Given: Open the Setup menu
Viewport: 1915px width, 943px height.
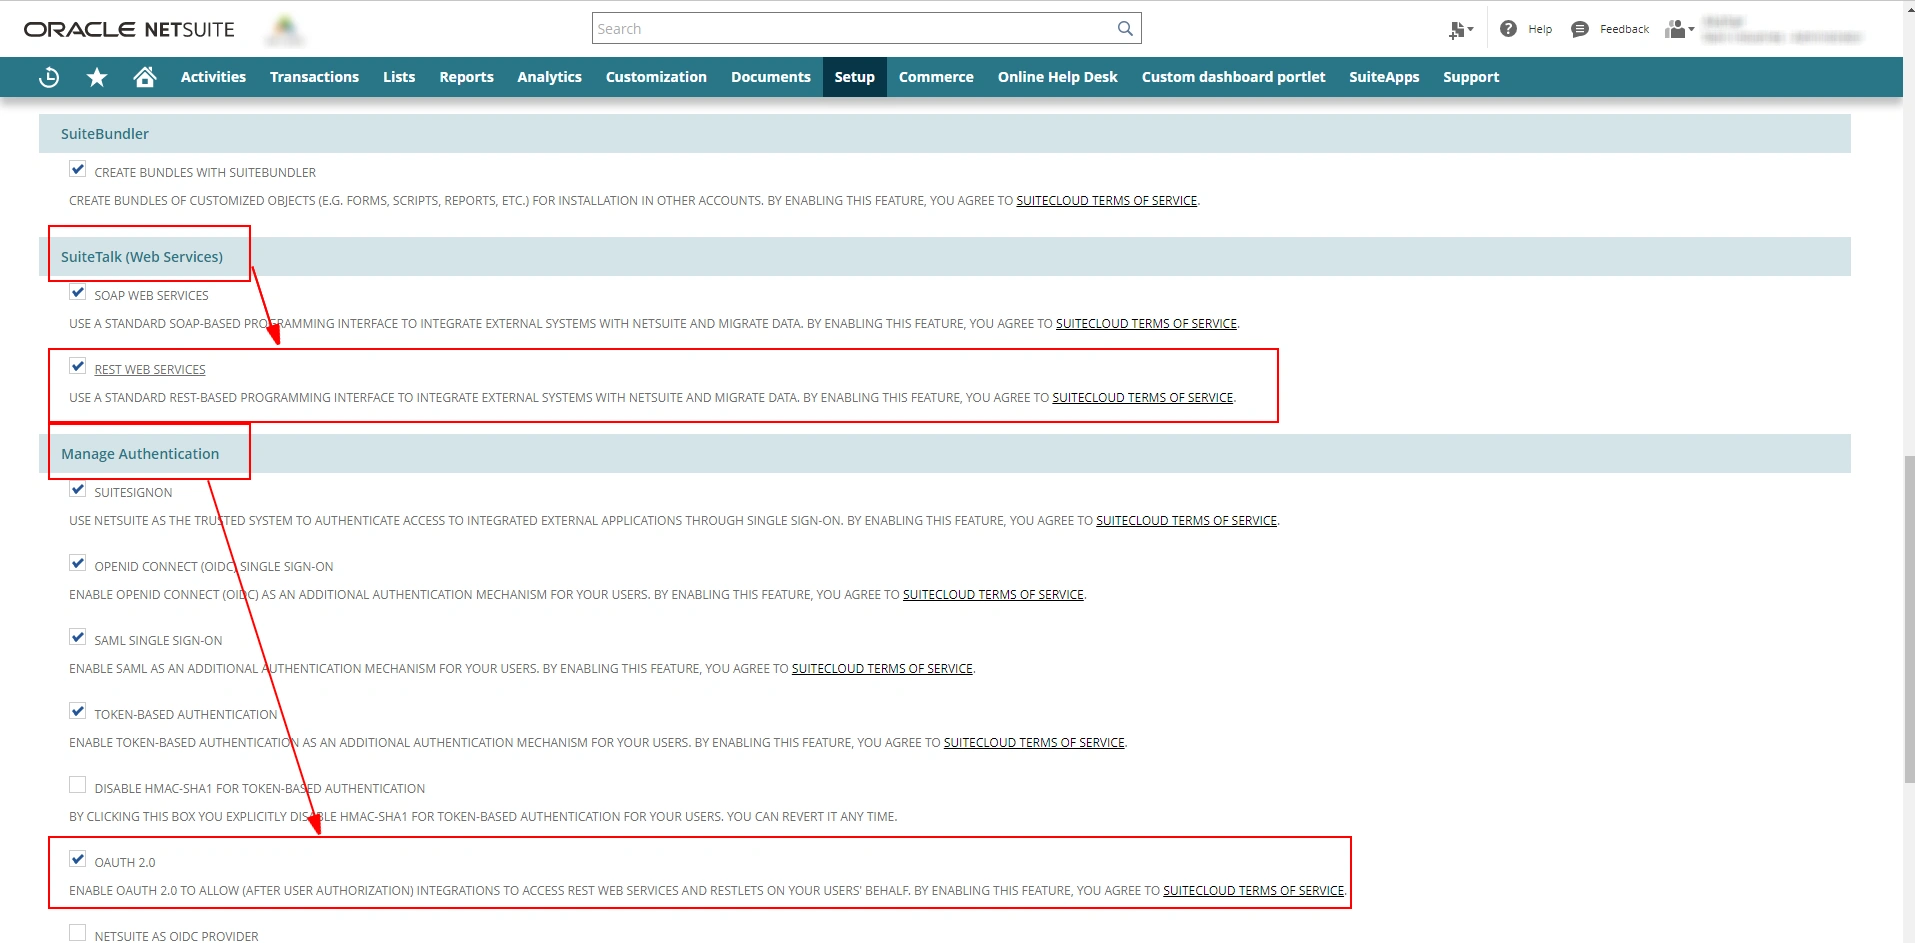Looking at the screenshot, I should point(854,77).
